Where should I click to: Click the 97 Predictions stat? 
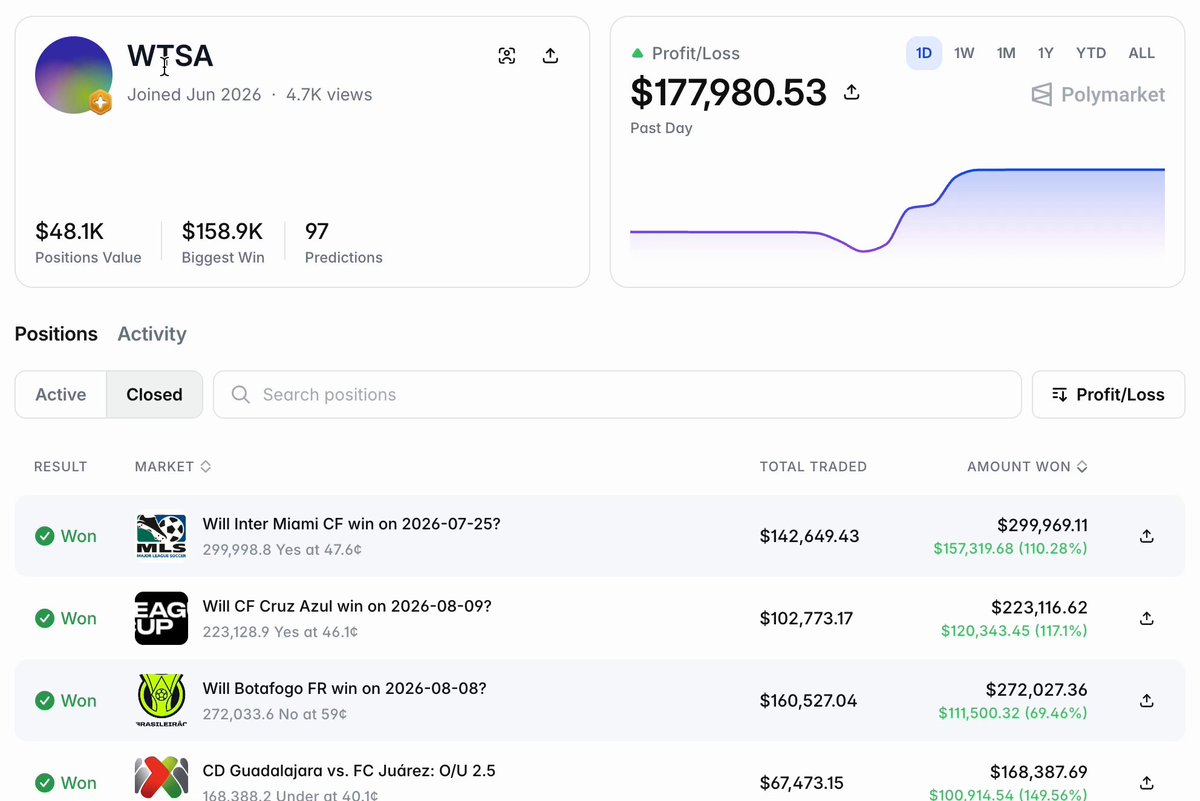tap(344, 243)
